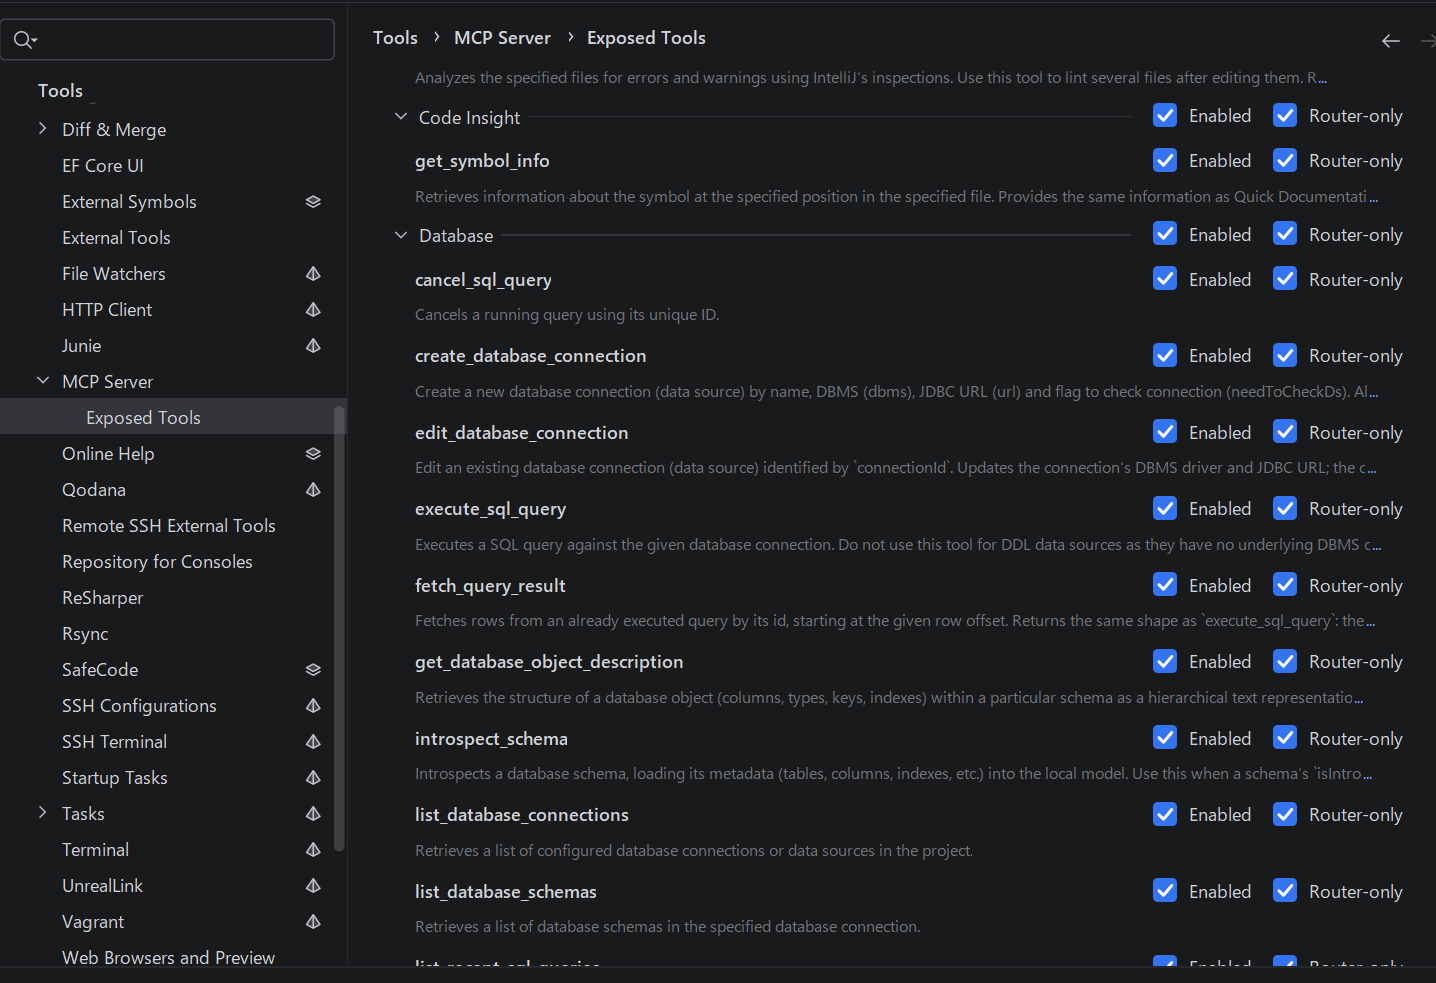The width and height of the screenshot is (1436, 983).
Task: Click the settings tree vertical scrollbar
Action: [x=339, y=628]
